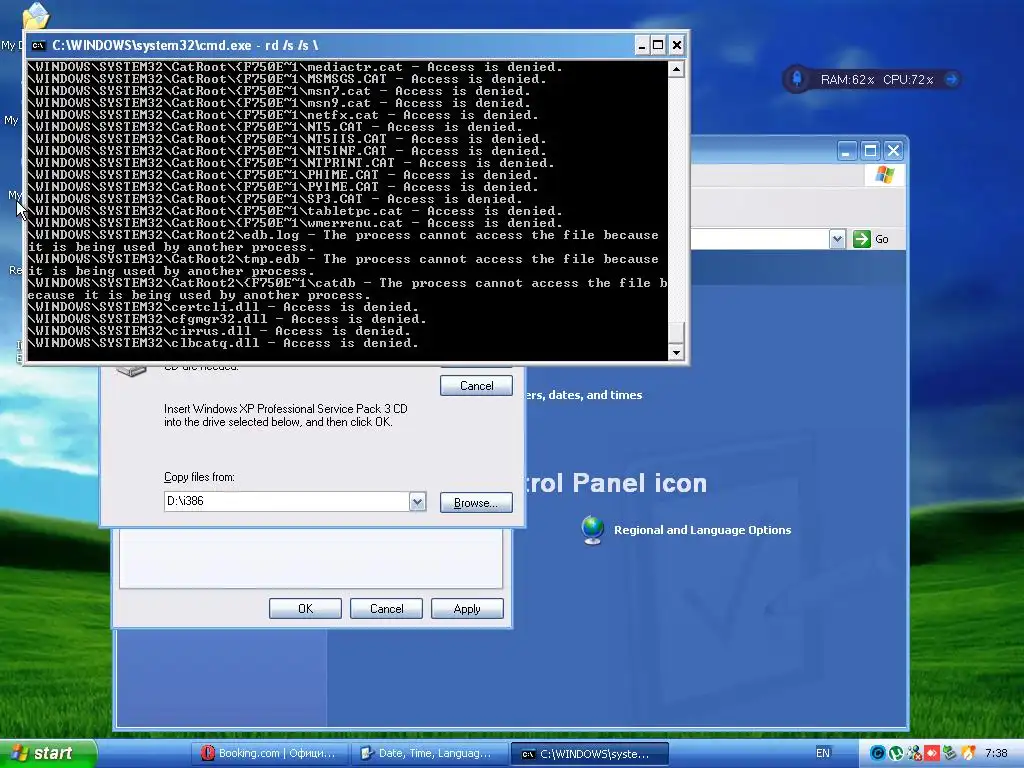Switch to the C:\WINDOWS\system32 cmd taskbar window
Image resolution: width=1024 pixels, height=768 pixels.
pyautogui.click(x=590, y=753)
